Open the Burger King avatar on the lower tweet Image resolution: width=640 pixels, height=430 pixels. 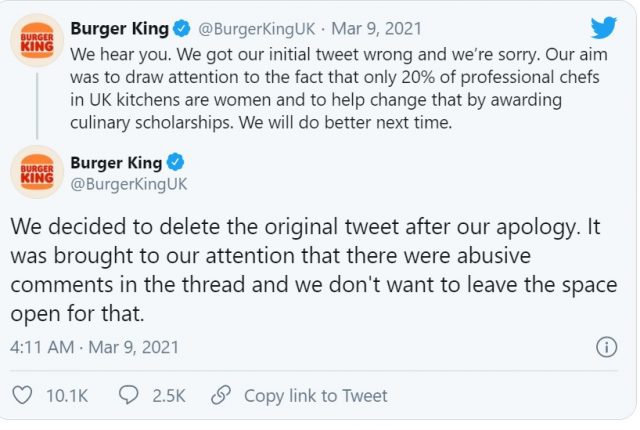[x=37, y=173]
